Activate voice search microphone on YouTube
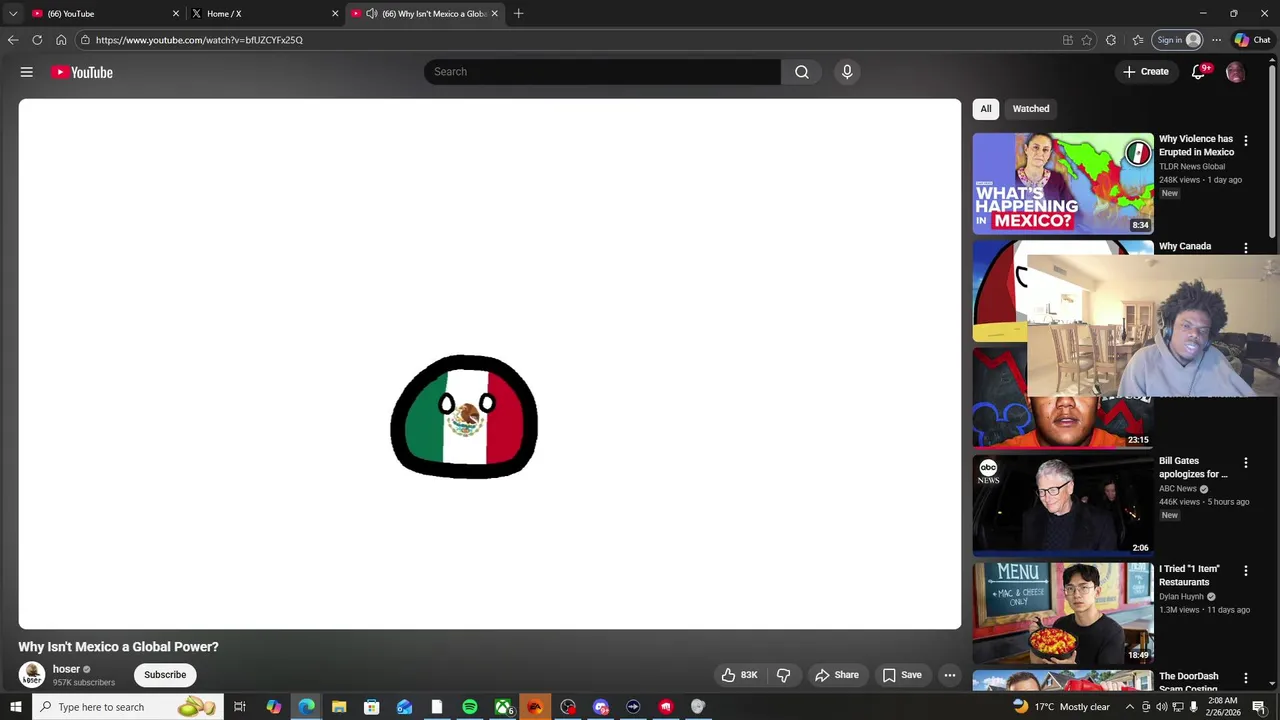The height and width of the screenshot is (720, 1280). [847, 72]
